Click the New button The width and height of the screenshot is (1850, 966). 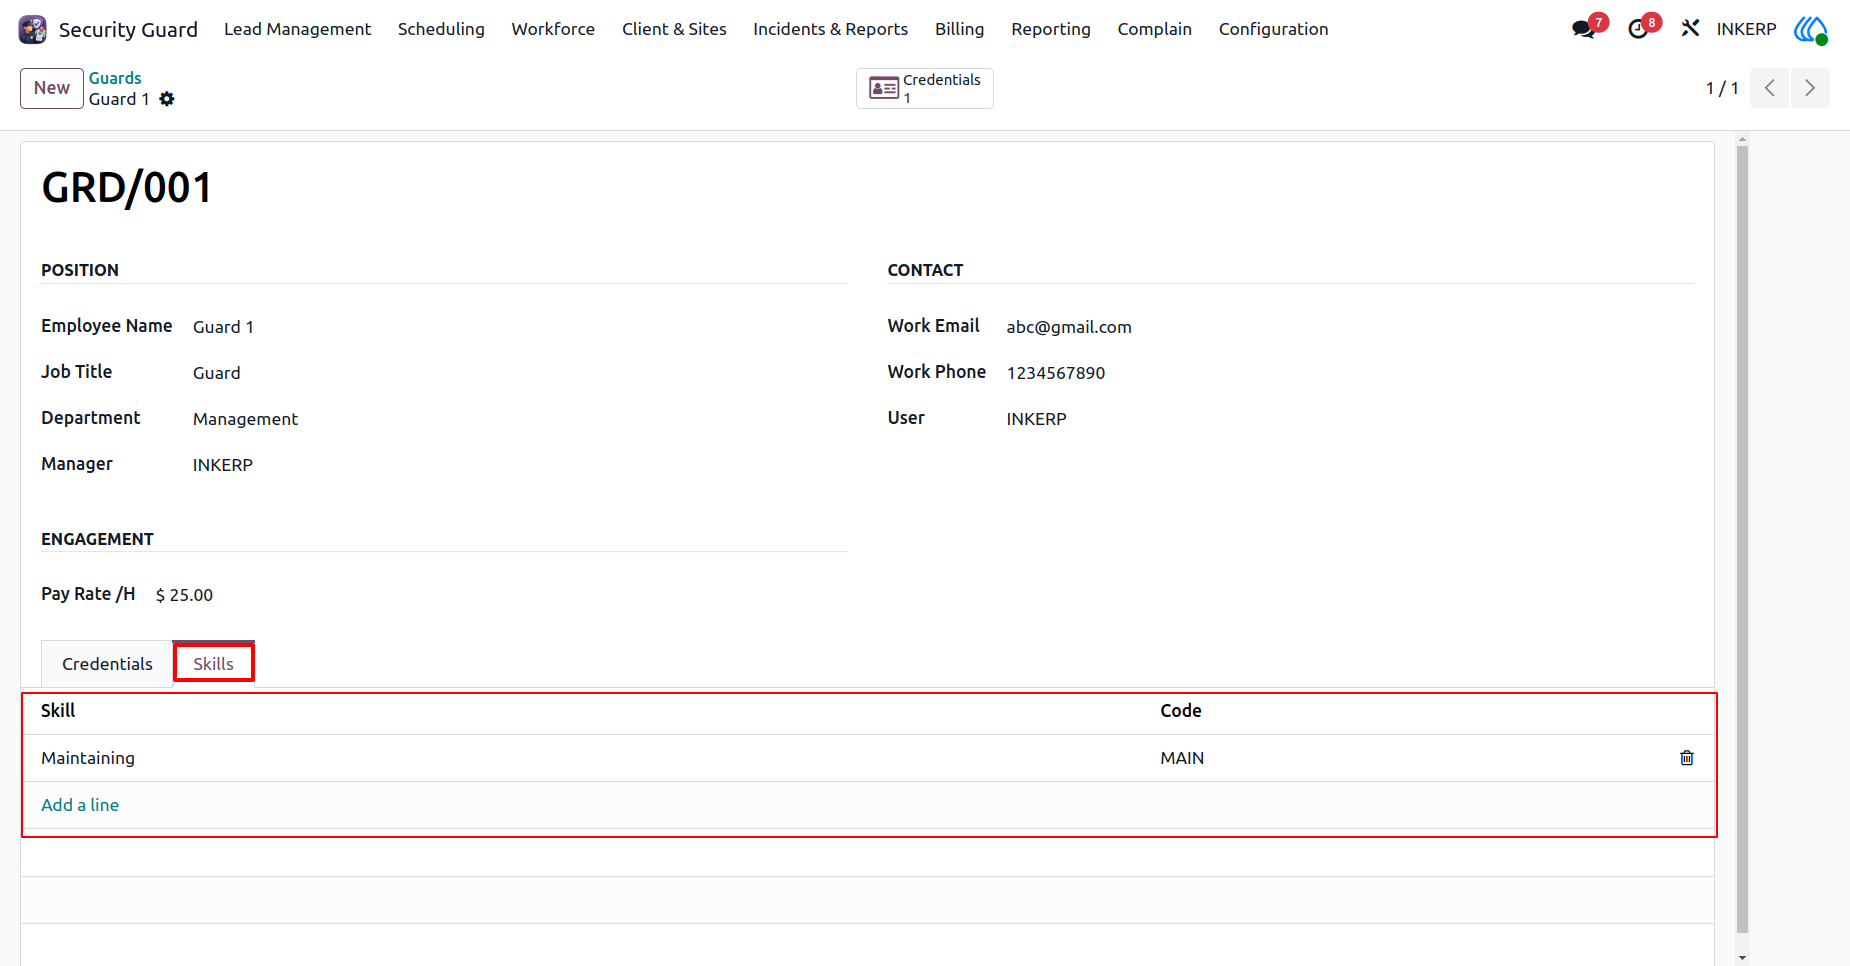point(52,88)
